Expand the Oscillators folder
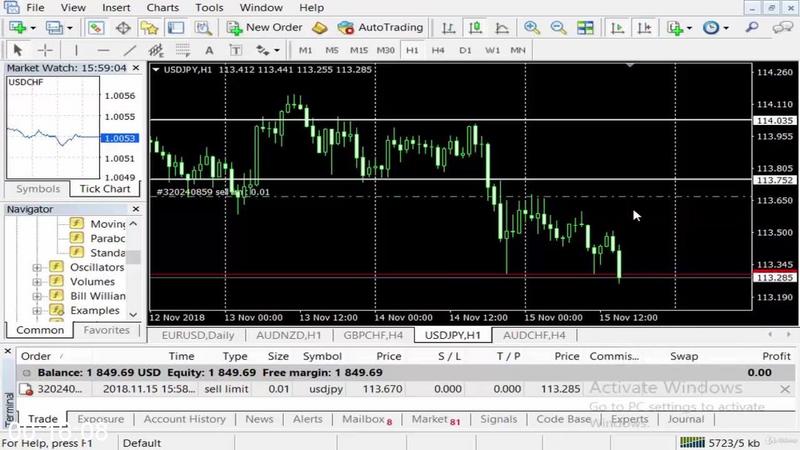Viewport: 800px width, 450px height. pyautogui.click(x=37, y=267)
